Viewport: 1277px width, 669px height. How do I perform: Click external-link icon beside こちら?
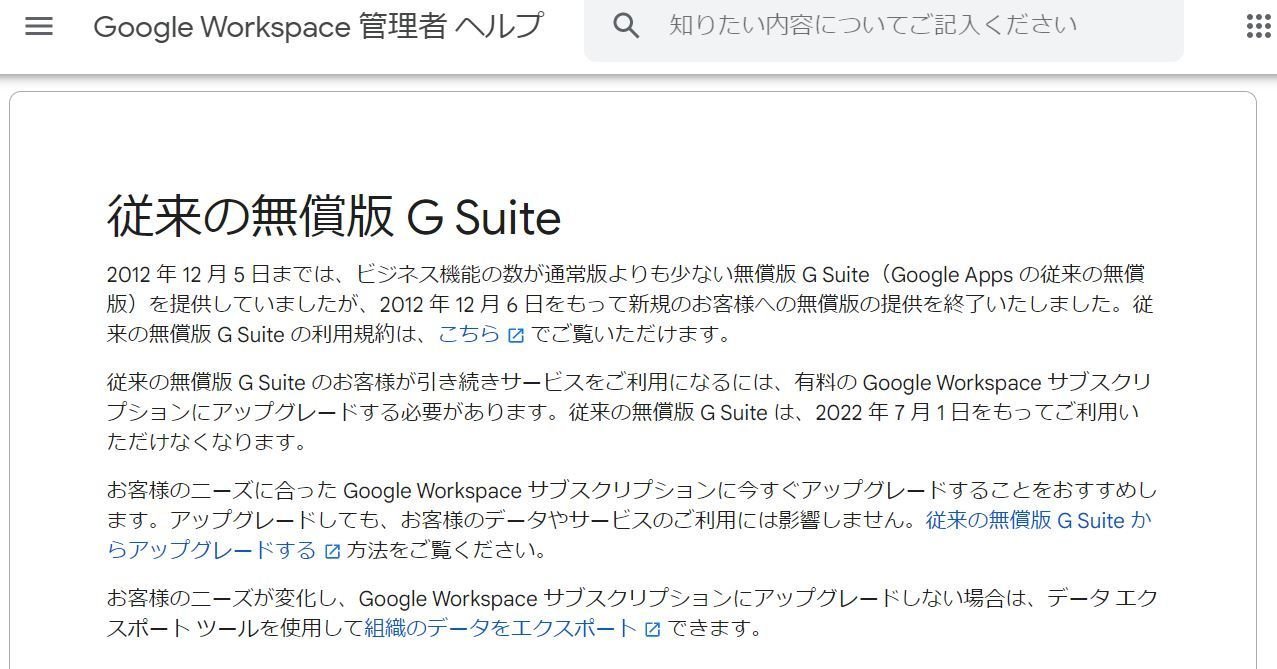[x=516, y=336]
